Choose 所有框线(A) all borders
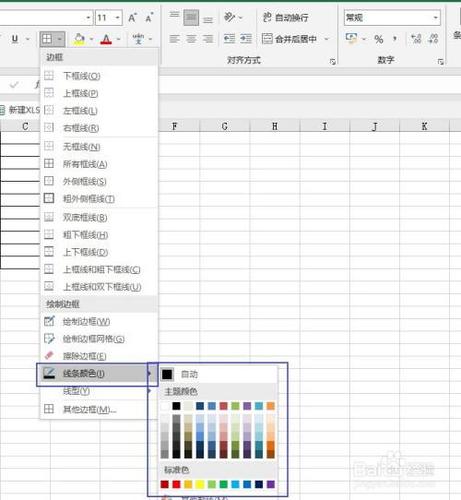The image size is (461, 500). (99, 164)
